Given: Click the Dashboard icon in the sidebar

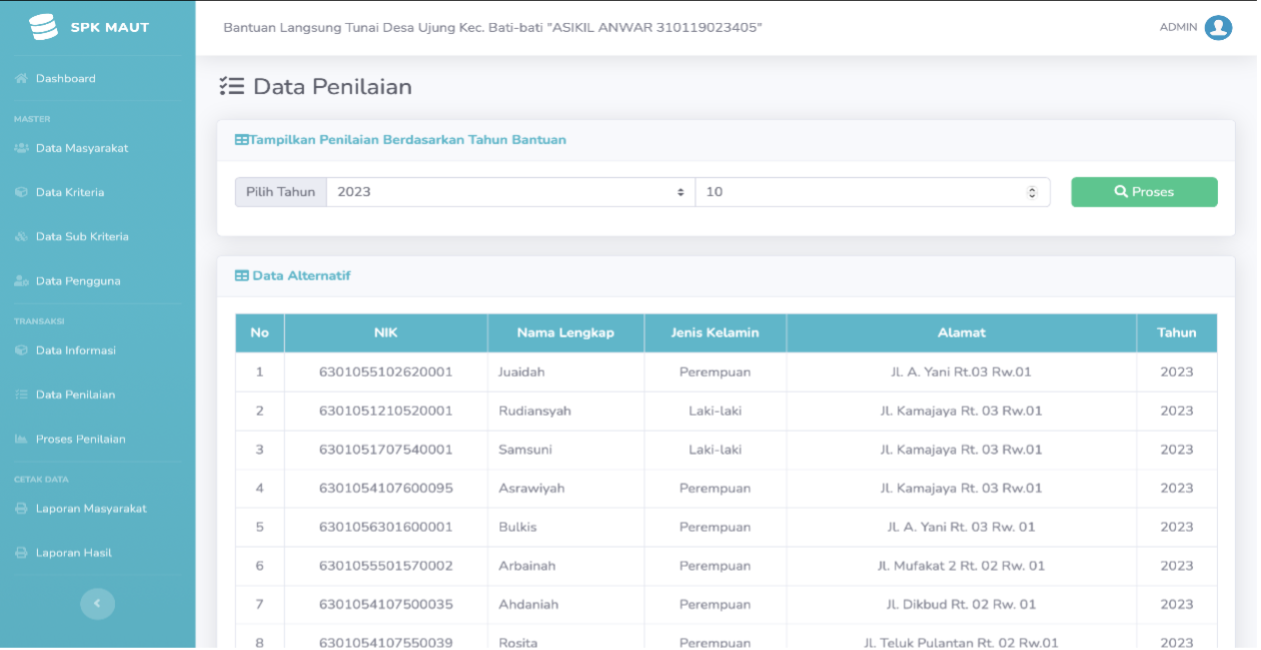Looking at the screenshot, I should coord(21,78).
